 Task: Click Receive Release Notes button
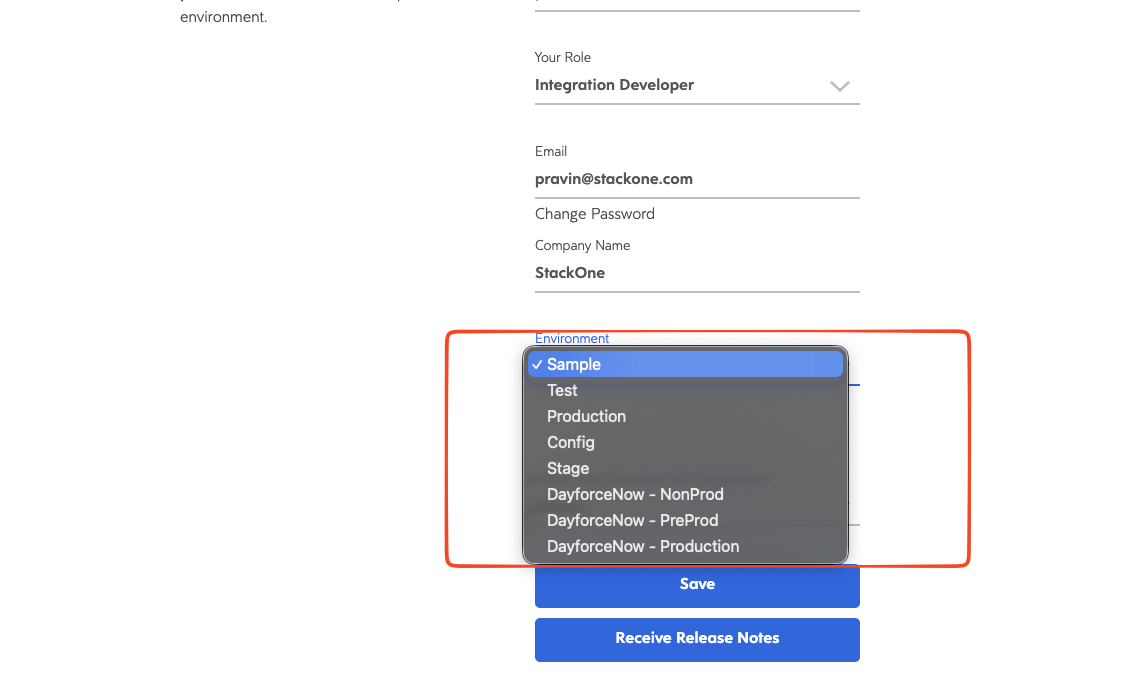(x=697, y=639)
